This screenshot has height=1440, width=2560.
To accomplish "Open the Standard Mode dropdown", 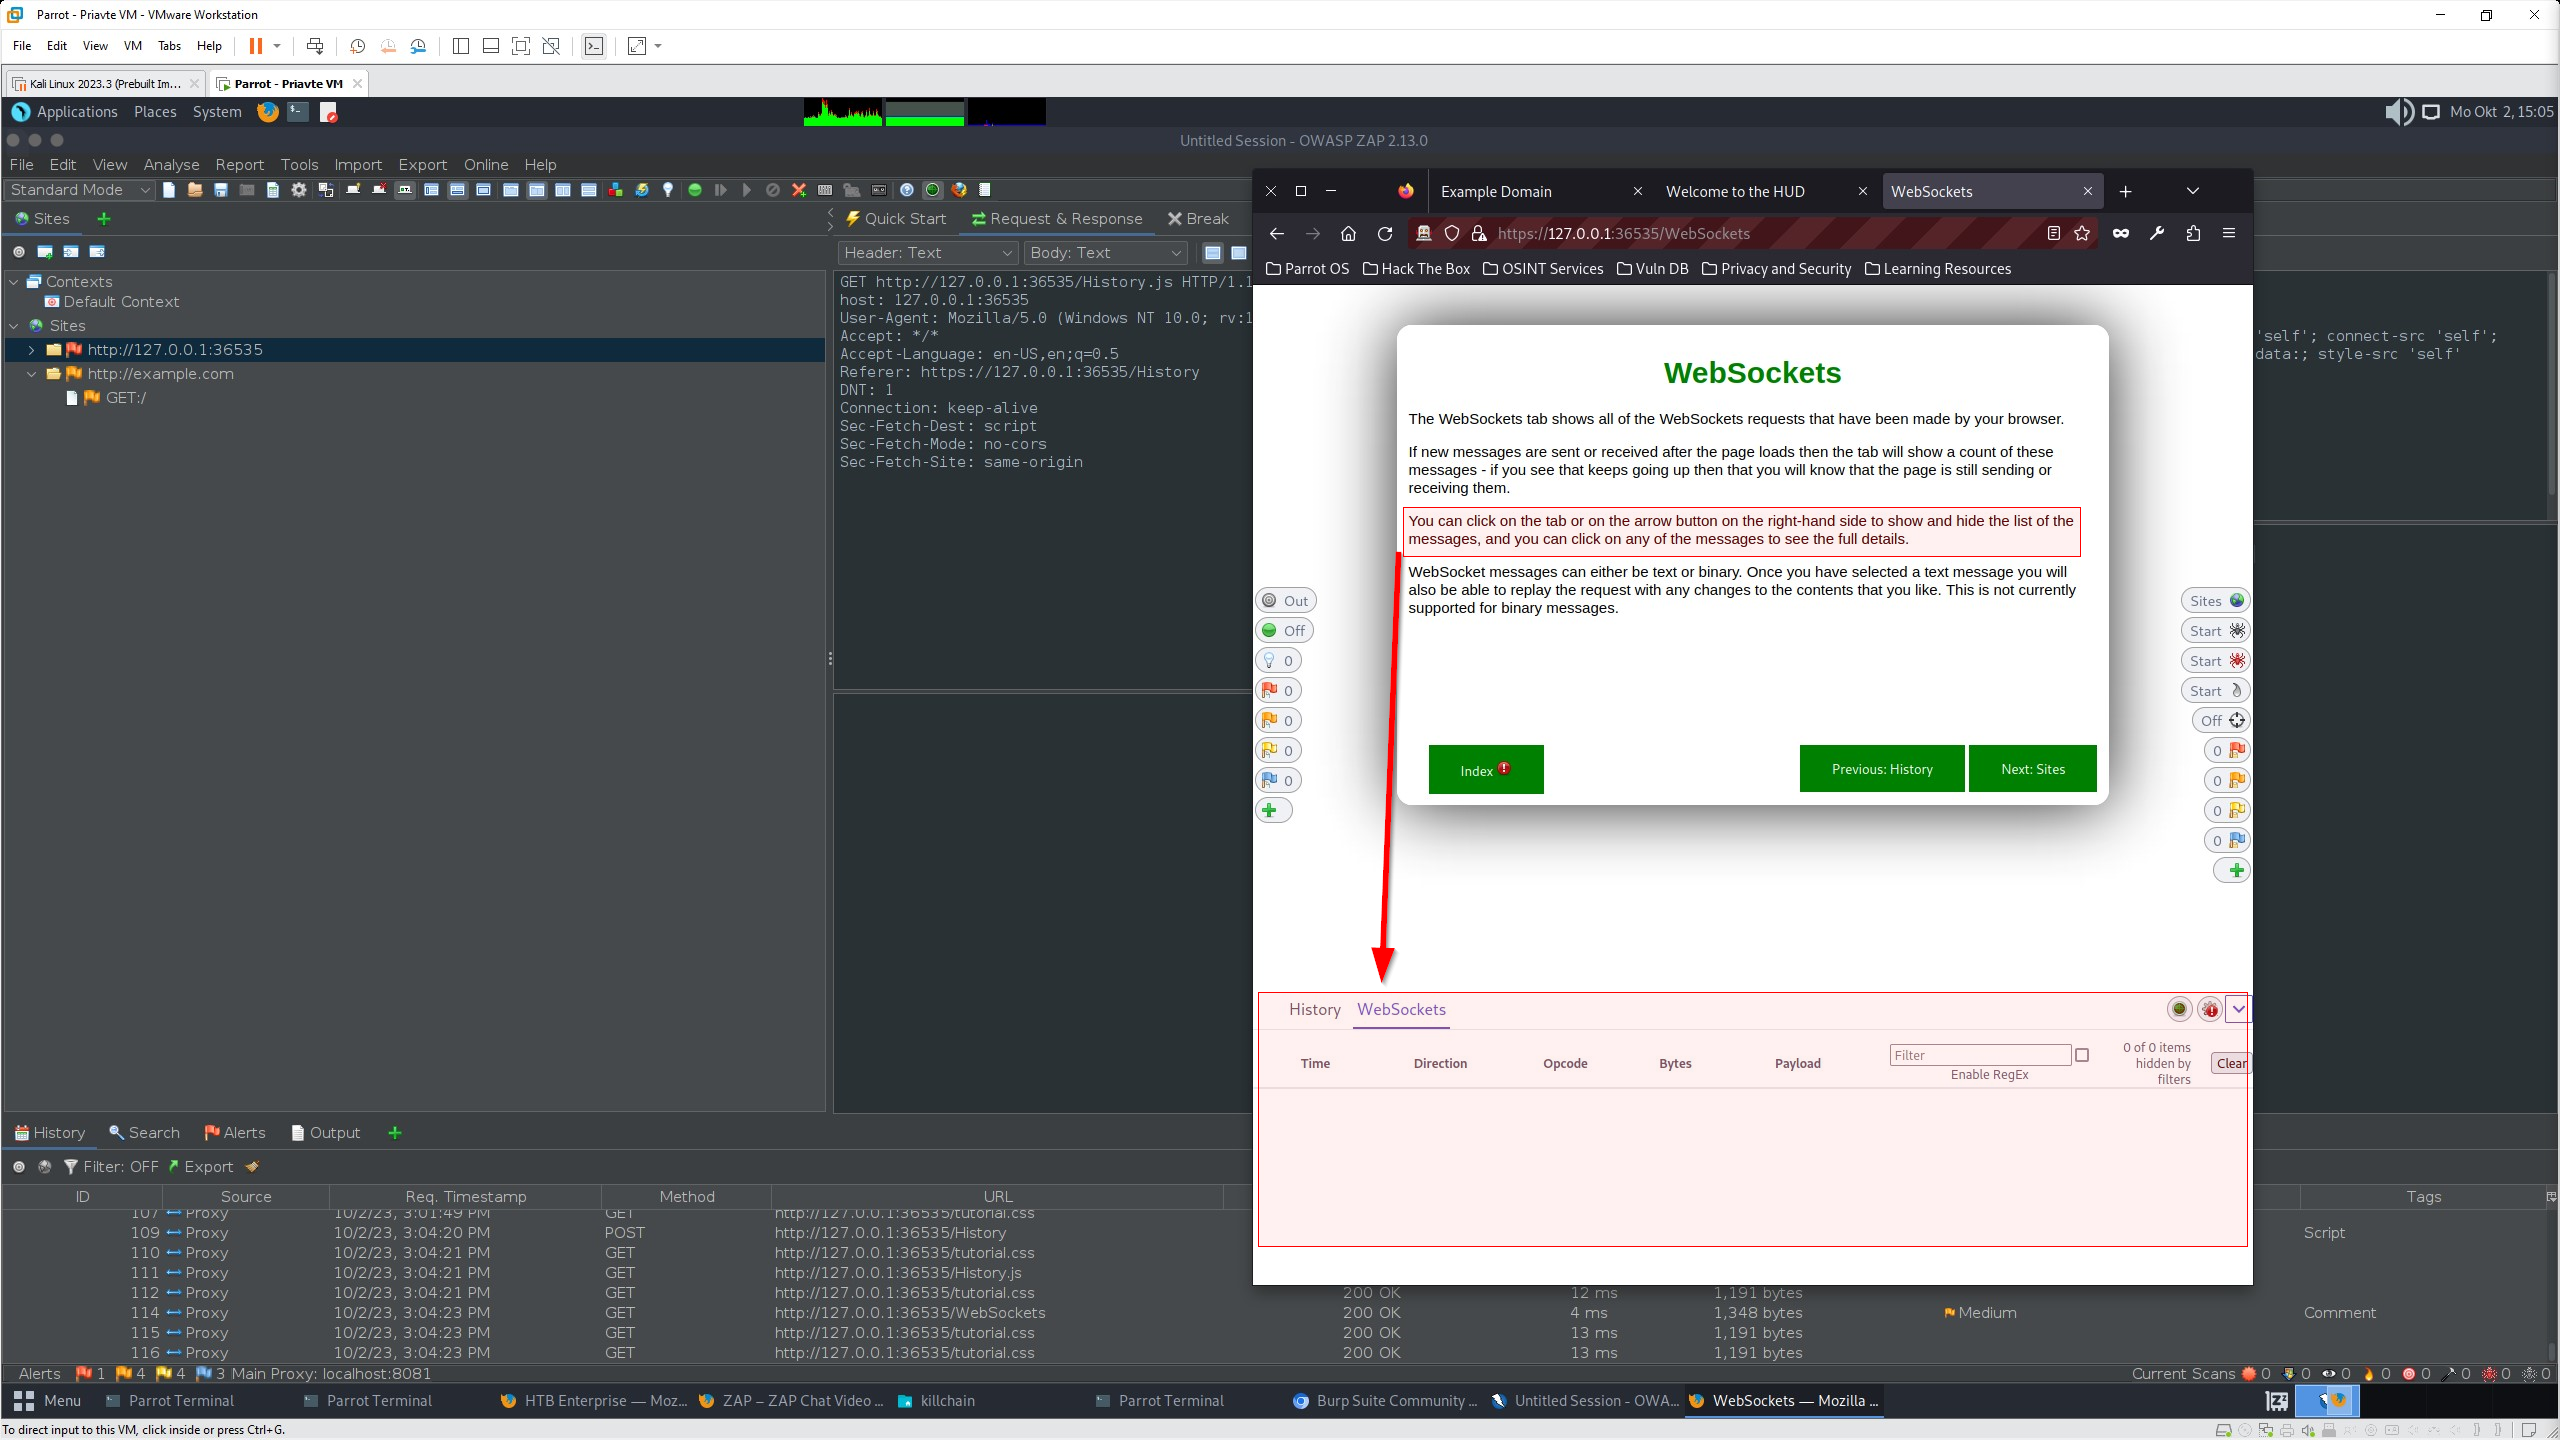I will (145, 189).
